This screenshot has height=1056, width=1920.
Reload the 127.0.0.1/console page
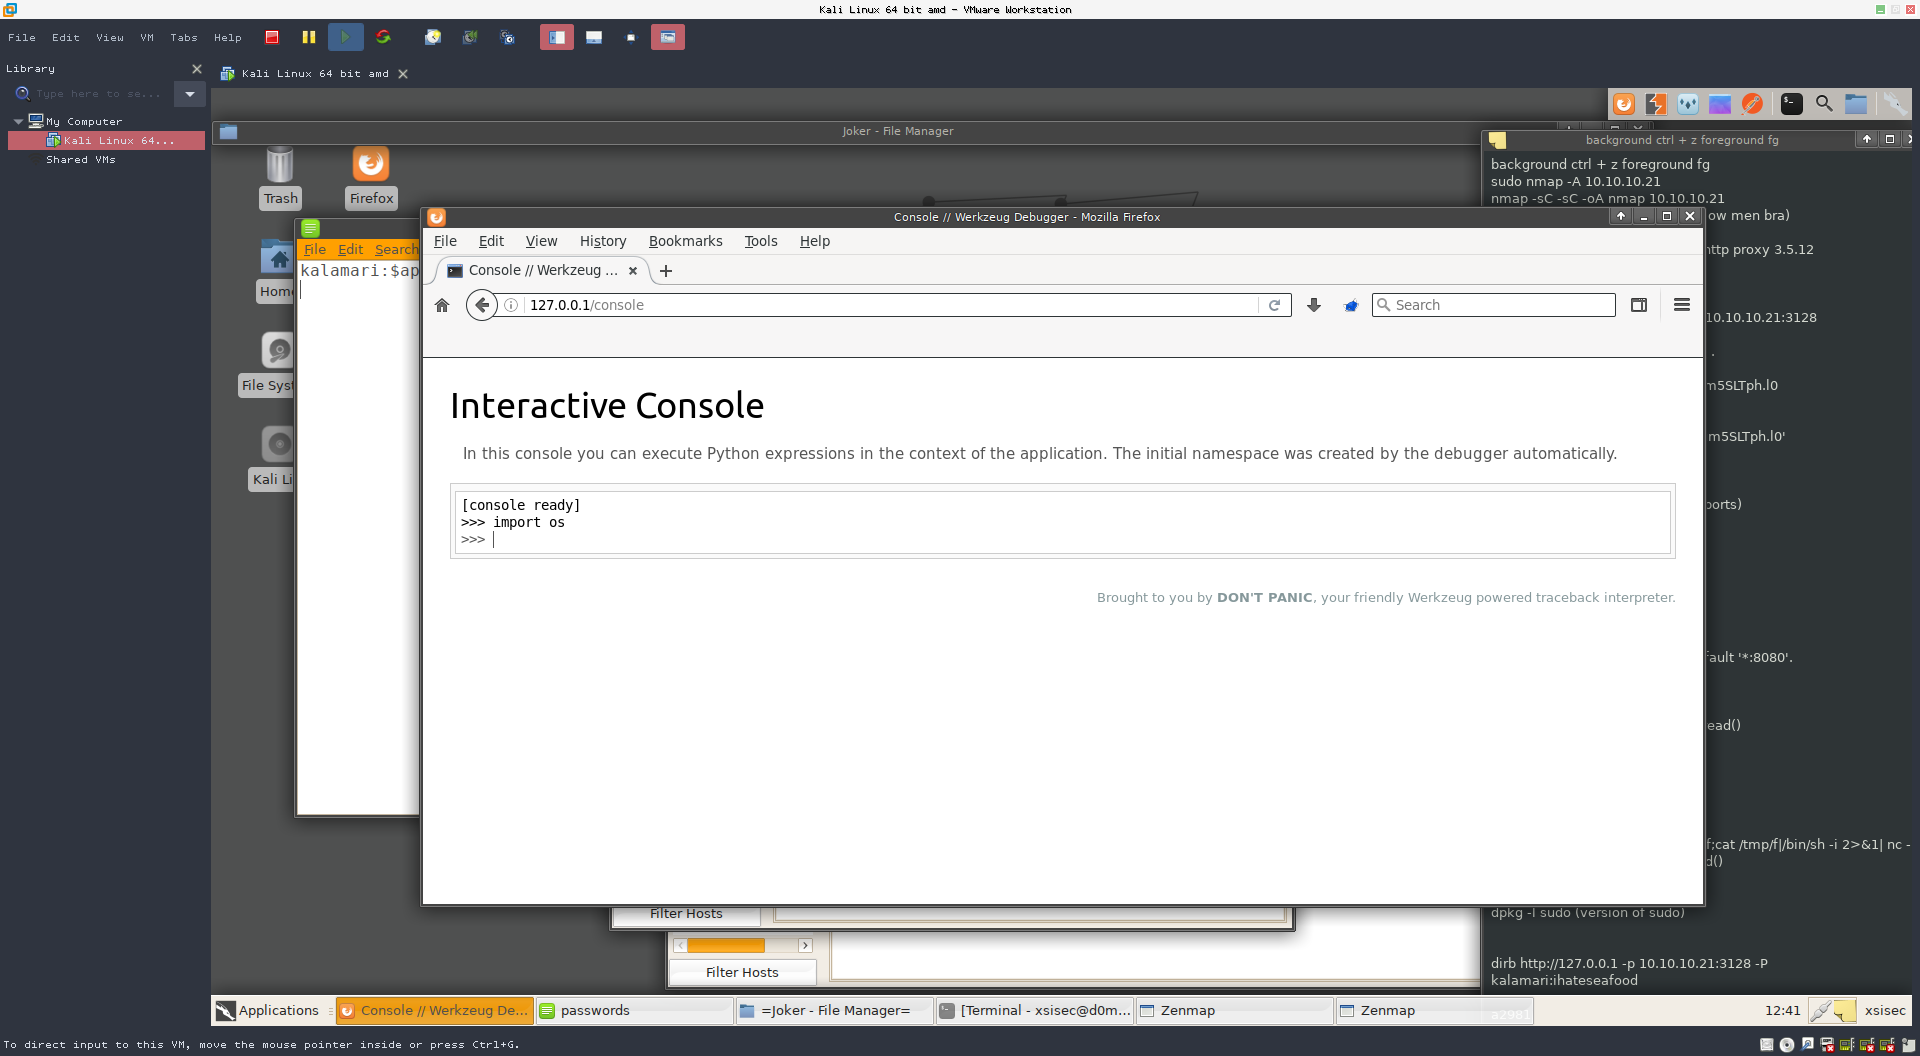(1275, 305)
